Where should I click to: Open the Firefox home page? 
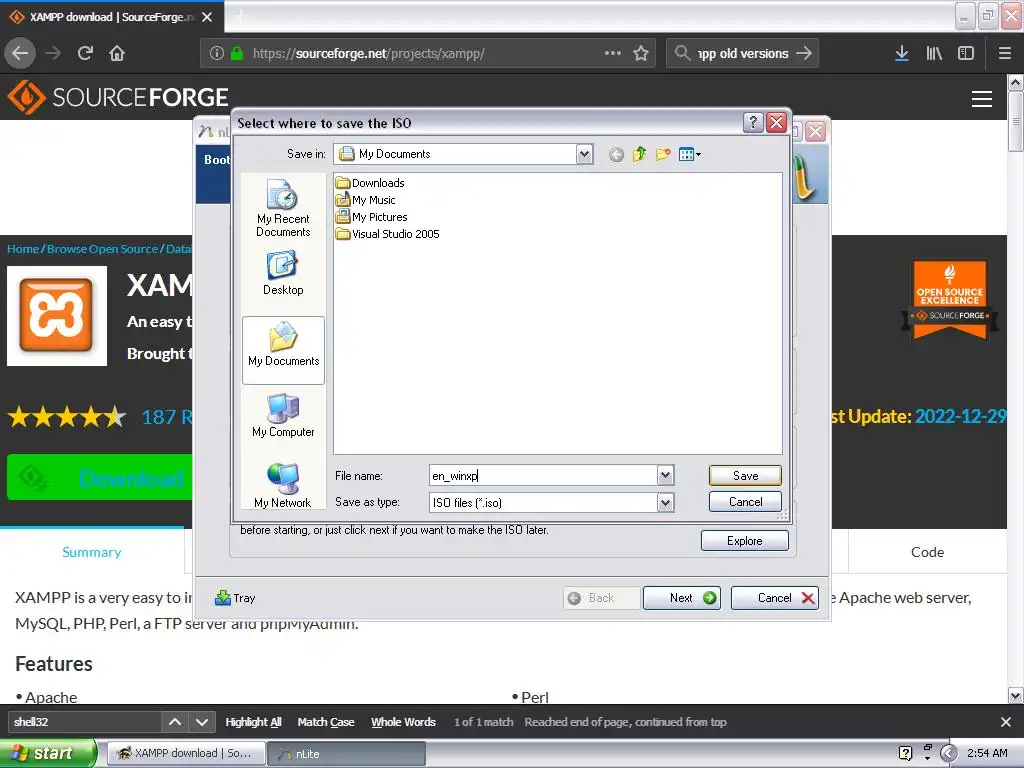pyautogui.click(x=117, y=54)
